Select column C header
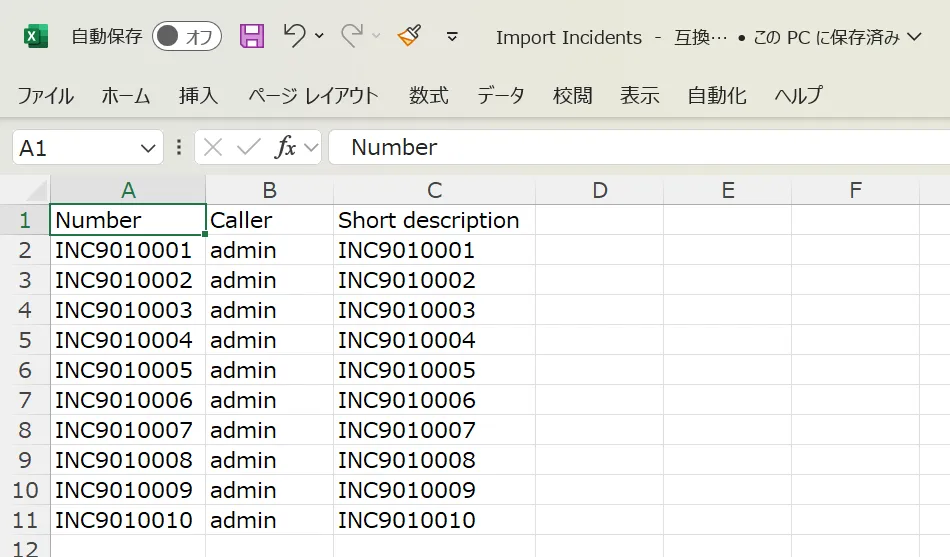The image size is (950, 557). 434,190
